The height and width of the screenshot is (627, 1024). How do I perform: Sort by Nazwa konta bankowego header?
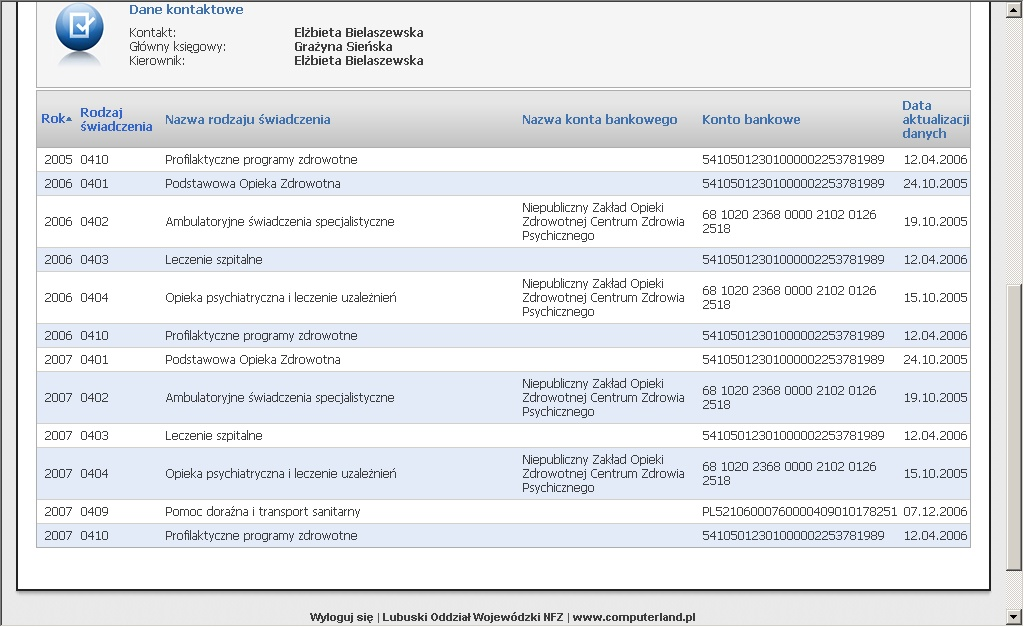600,120
